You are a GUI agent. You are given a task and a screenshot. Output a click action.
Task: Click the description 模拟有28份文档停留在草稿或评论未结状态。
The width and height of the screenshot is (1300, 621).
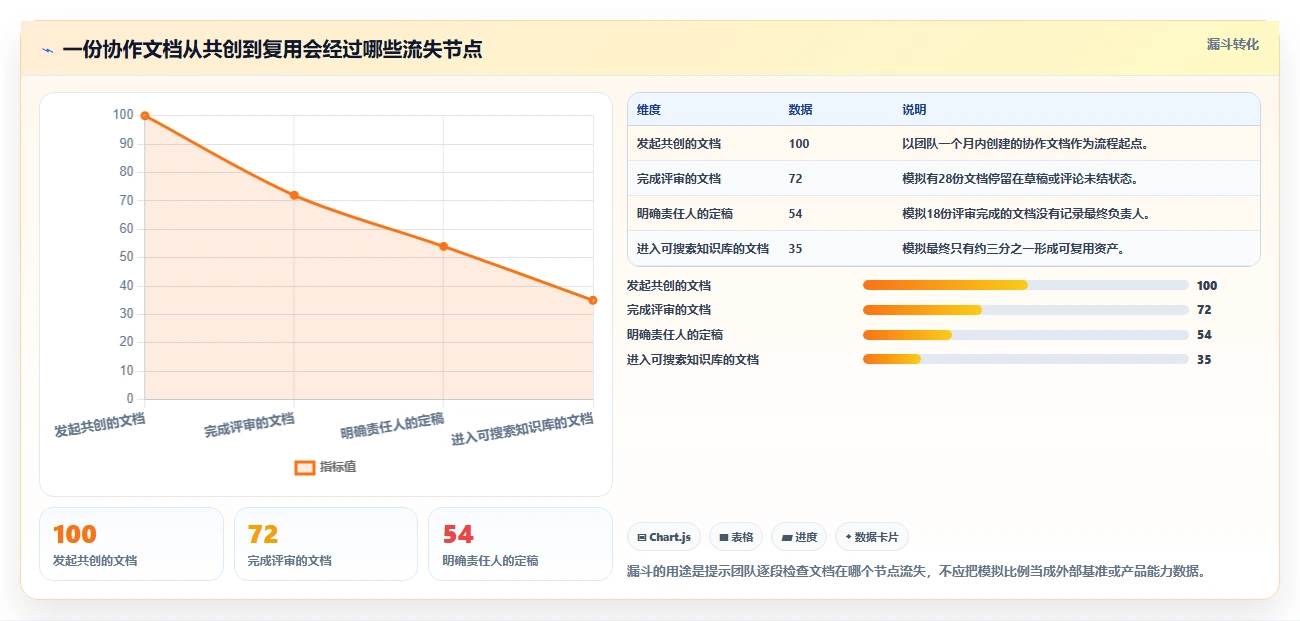tap(1020, 179)
